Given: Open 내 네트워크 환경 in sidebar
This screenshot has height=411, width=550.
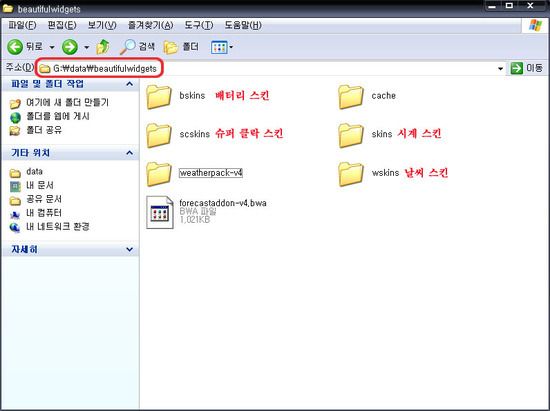Looking at the screenshot, I should (x=58, y=227).
